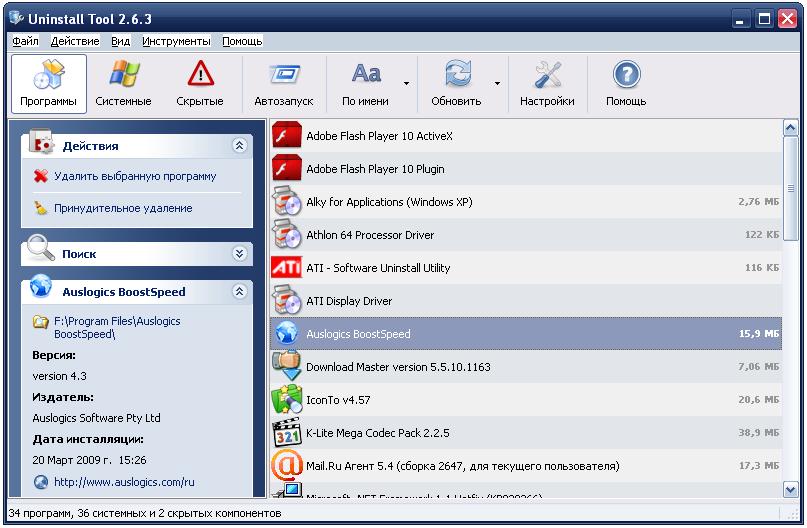Click the Download Master icon
Image resolution: width=807 pixels, height=528 pixels.
click(x=287, y=366)
